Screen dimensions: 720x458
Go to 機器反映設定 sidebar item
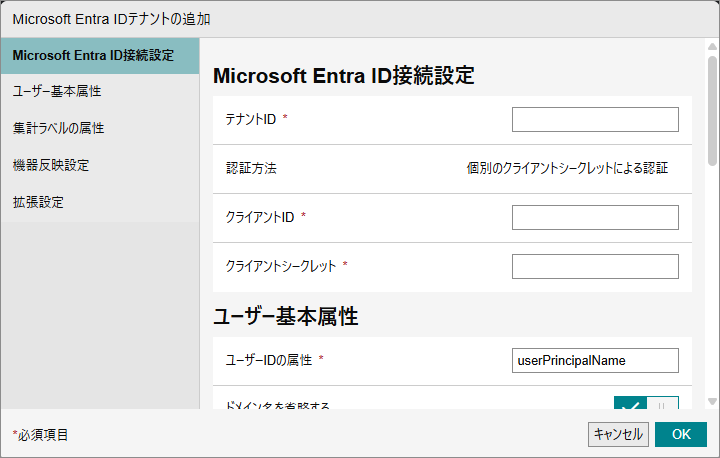pos(100,165)
